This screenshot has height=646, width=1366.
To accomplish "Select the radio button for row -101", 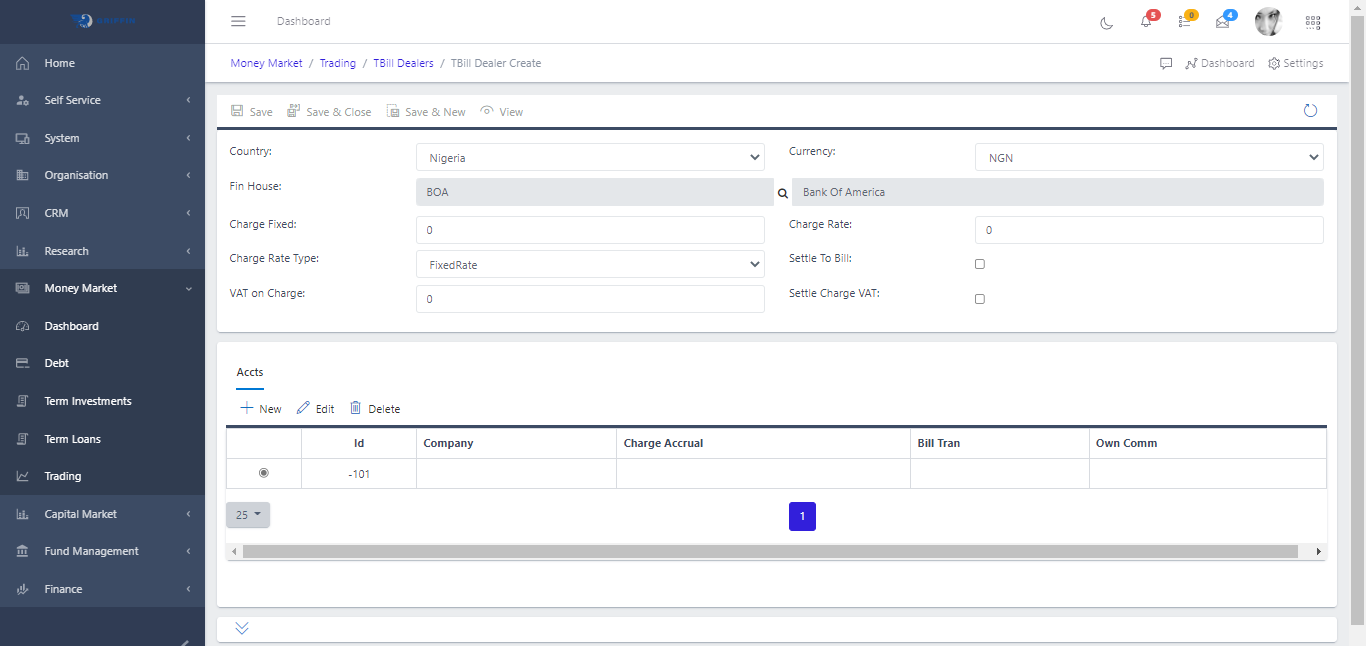I will click(x=264, y=473).
